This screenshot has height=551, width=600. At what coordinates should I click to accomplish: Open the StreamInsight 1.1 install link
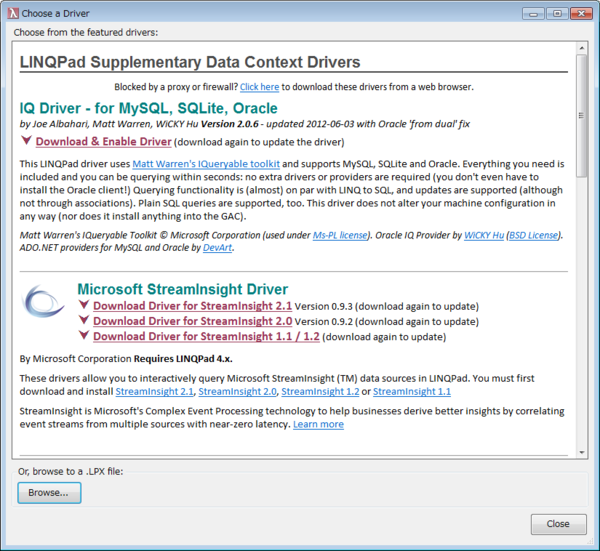[x=412, y=392]
